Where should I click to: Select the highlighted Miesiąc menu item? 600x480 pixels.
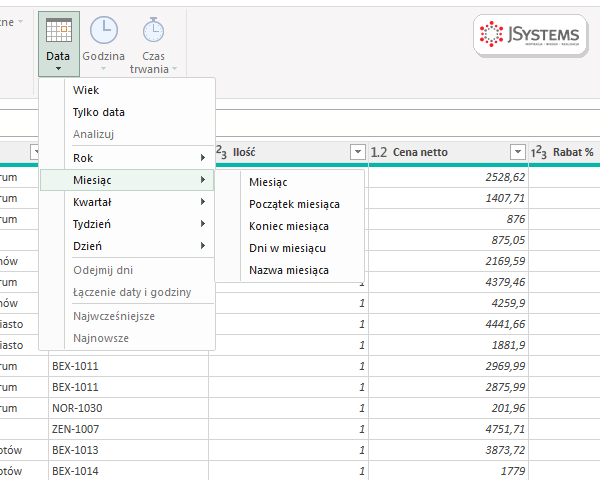coord(127,180)
